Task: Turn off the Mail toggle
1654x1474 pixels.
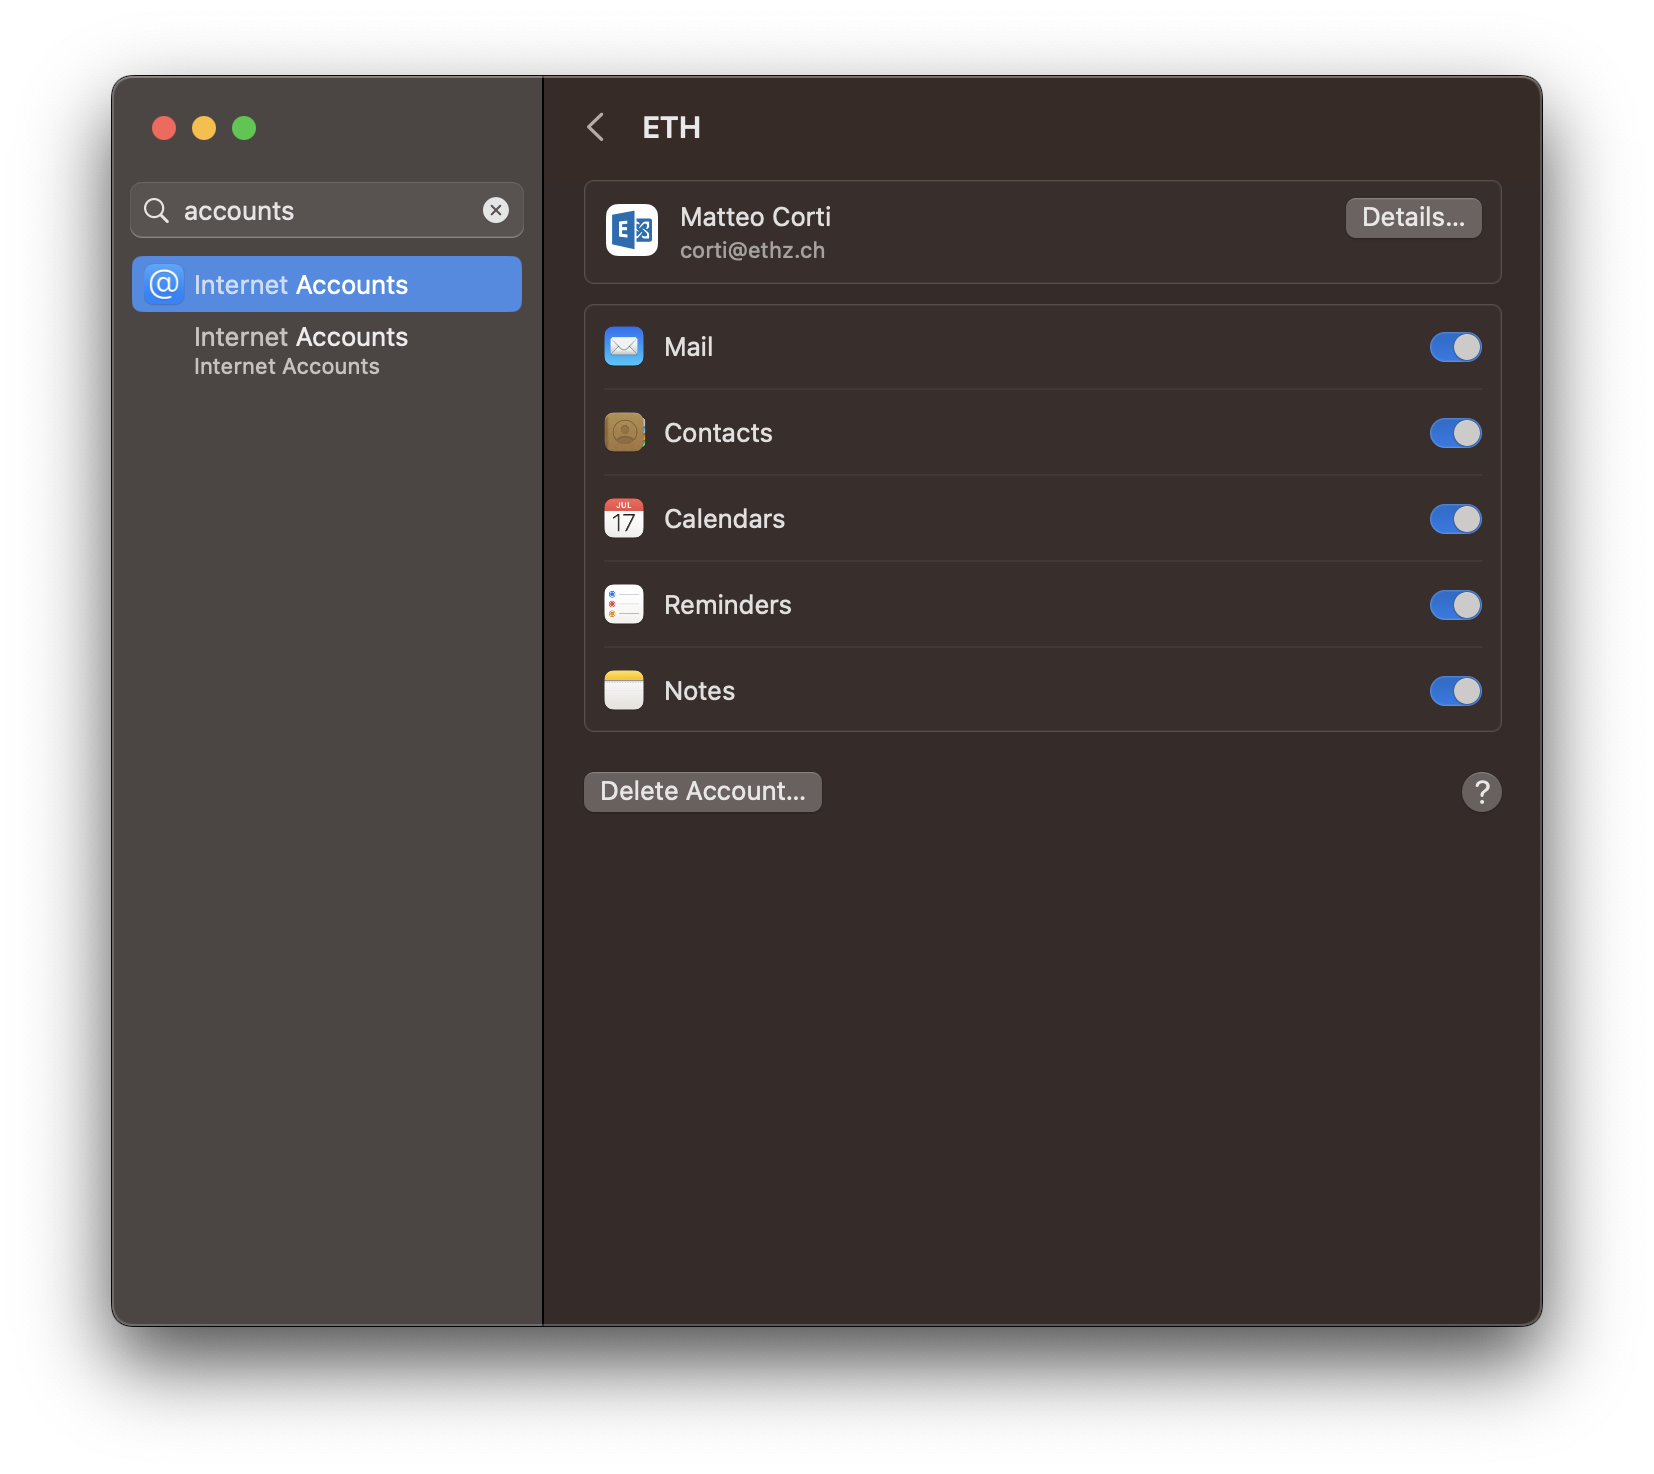Action: [x=1456, y=347]
